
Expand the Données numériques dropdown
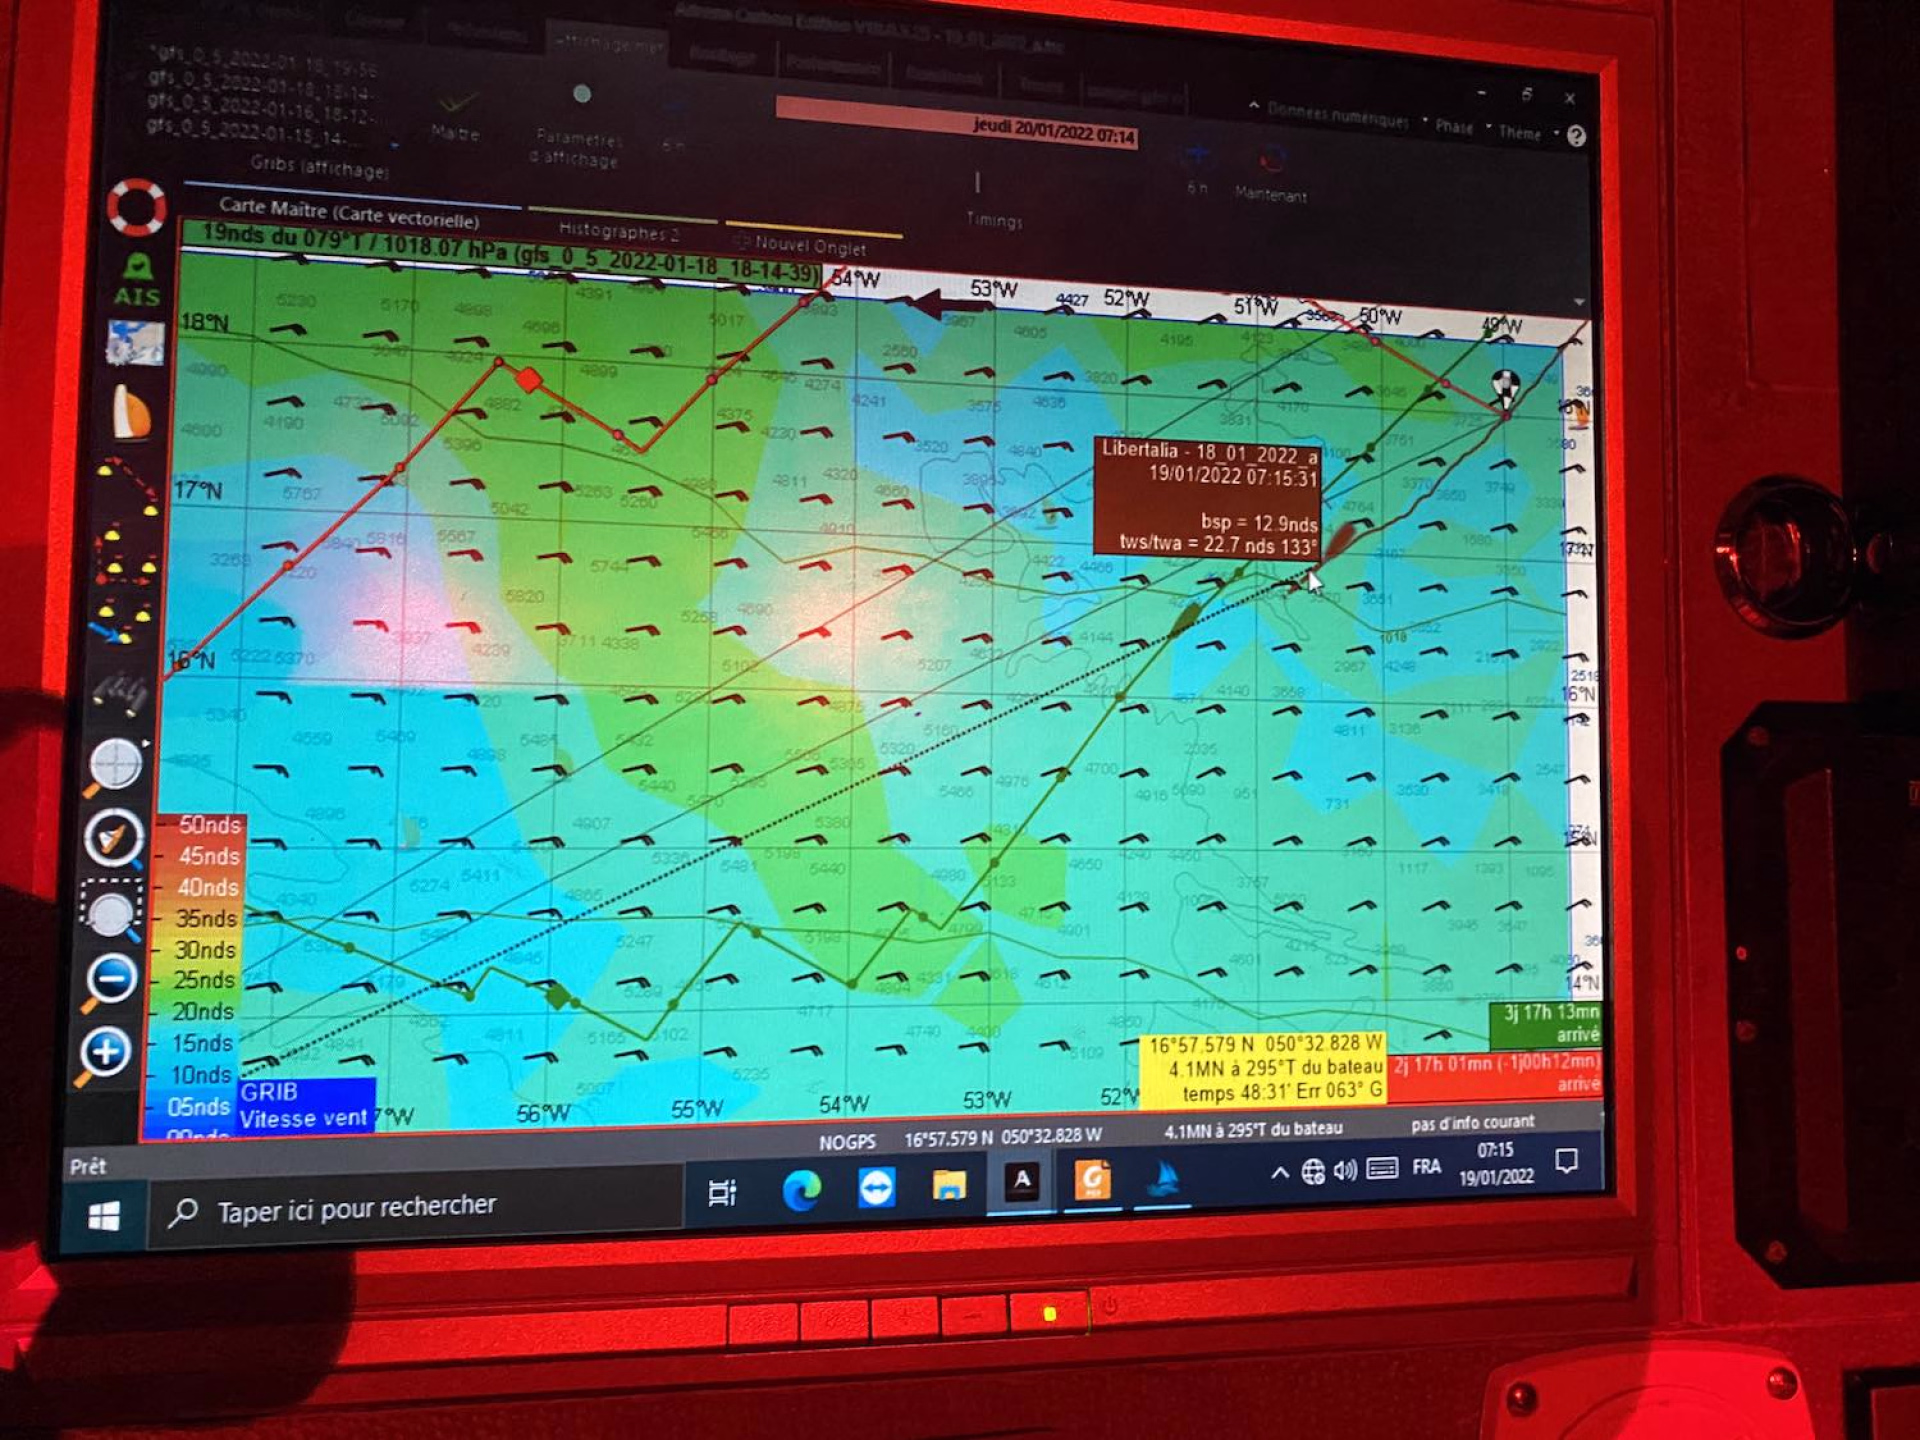(1338, 116)
